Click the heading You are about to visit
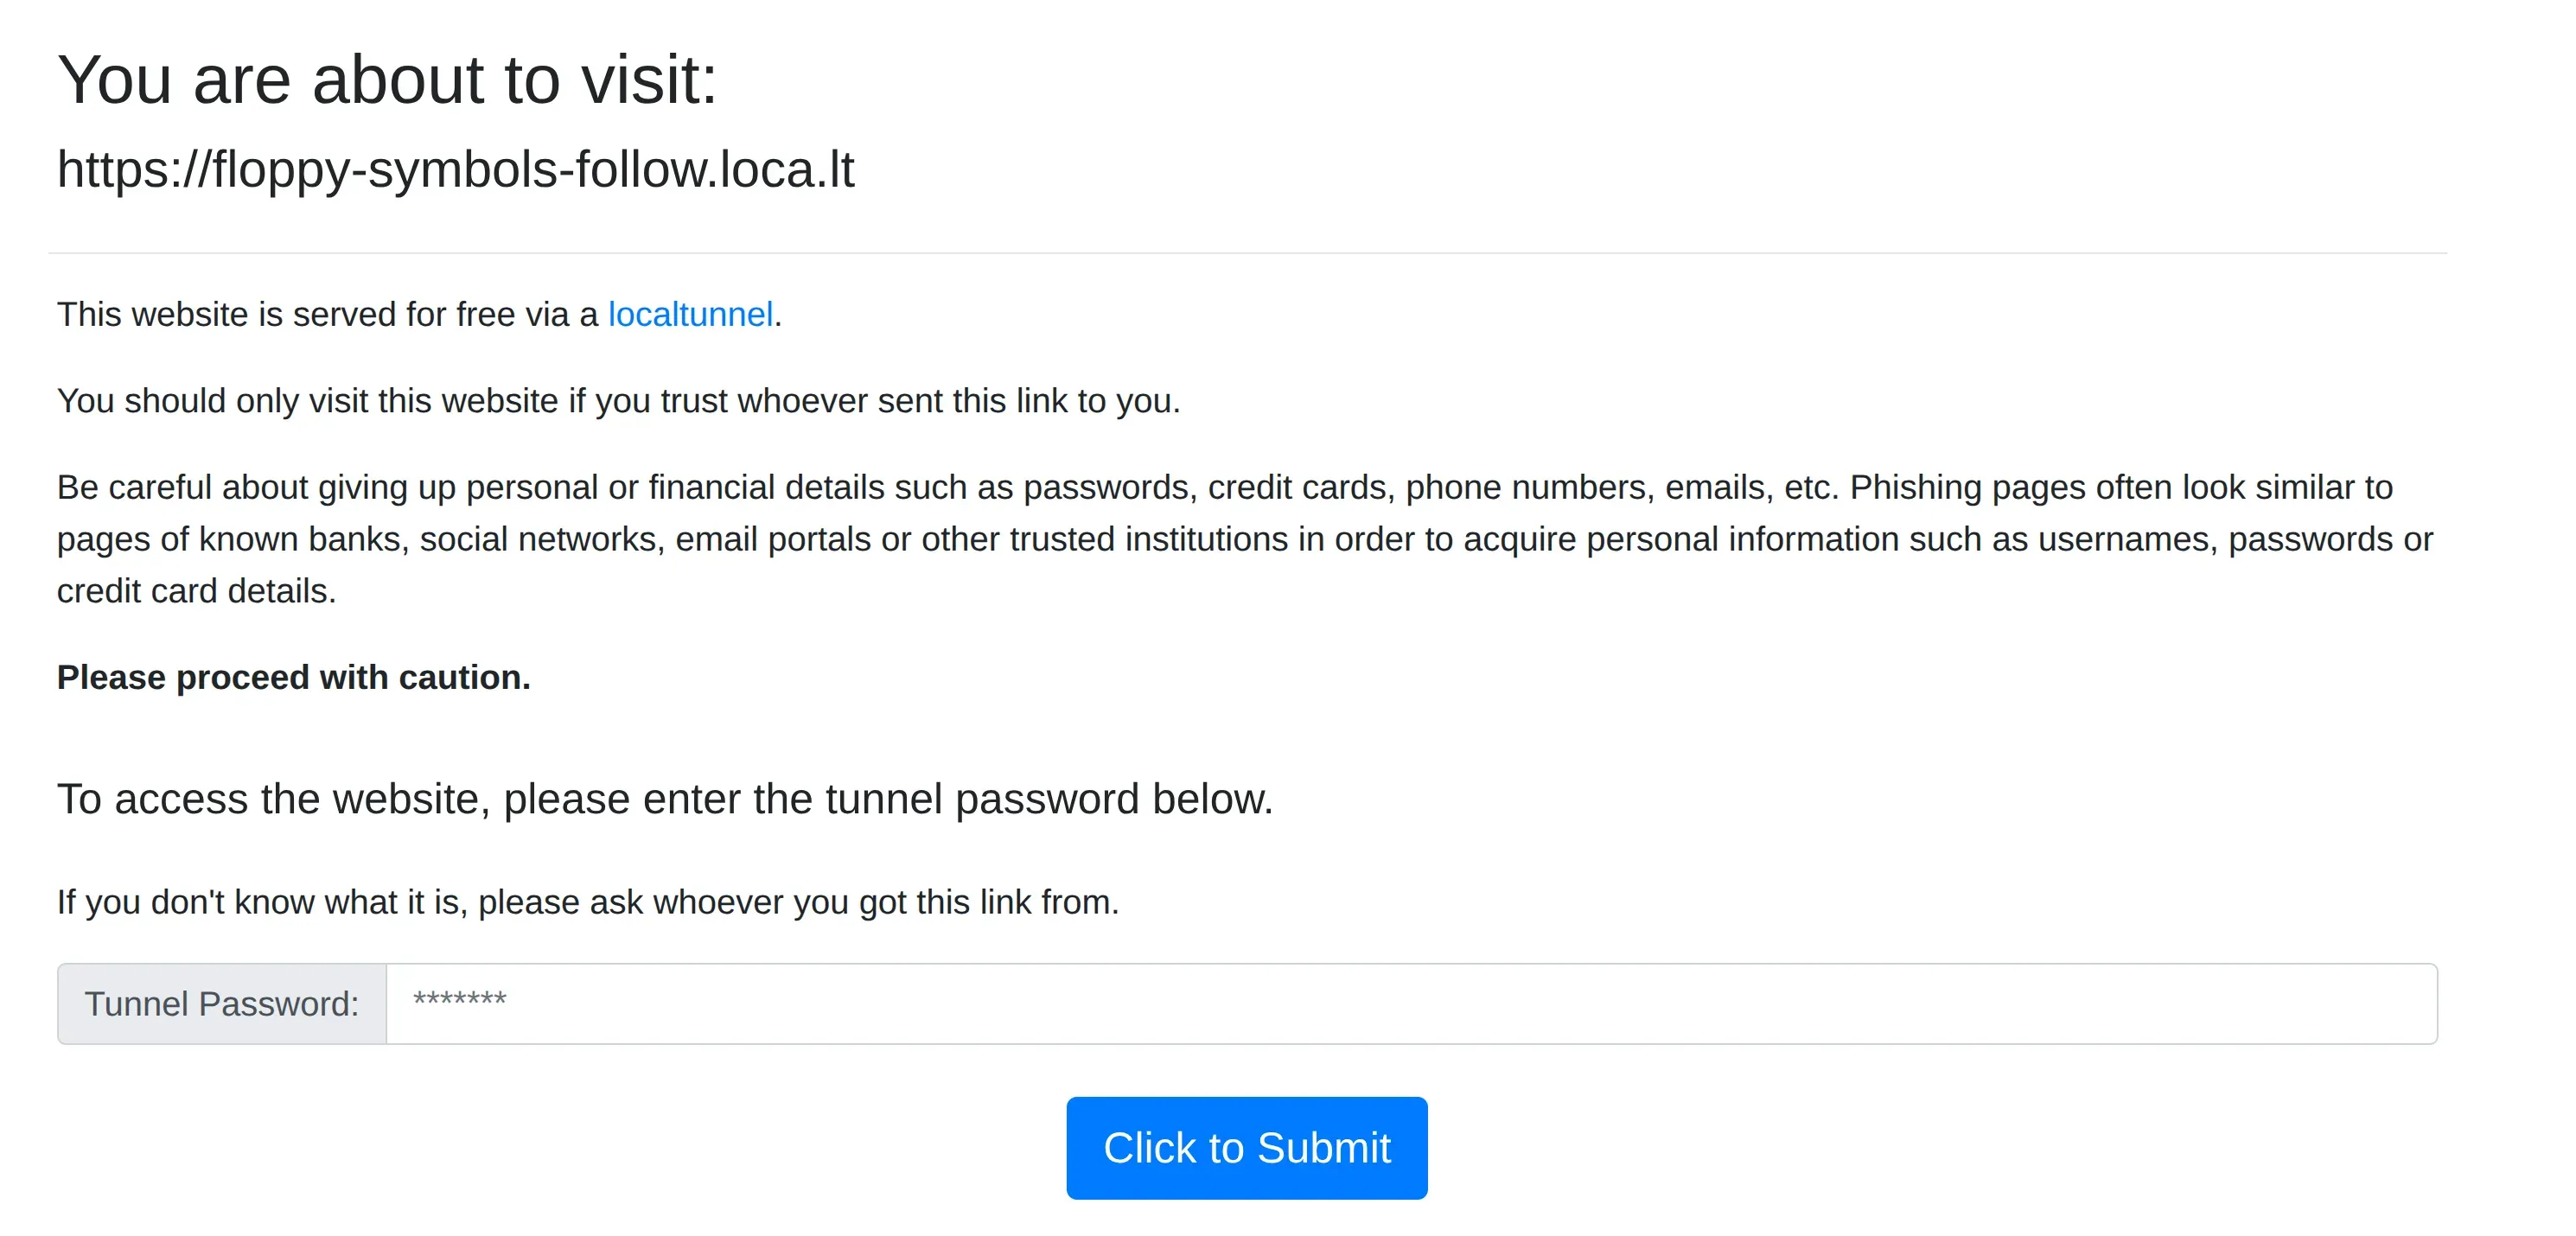The width and height of the screenshot is (2576, 1236). (x=388, y=80)
